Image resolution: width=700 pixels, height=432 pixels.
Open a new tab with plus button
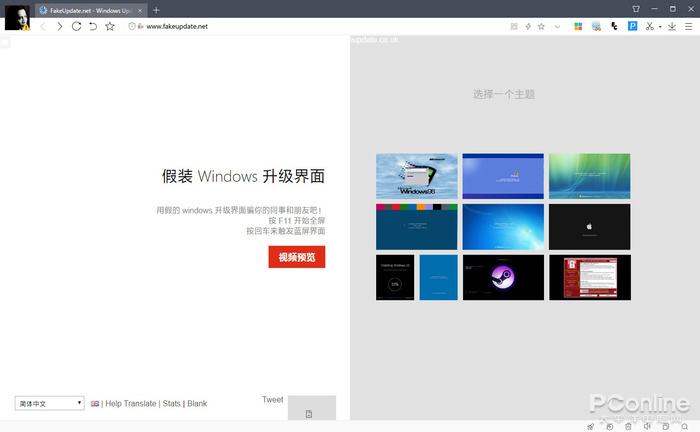point(156,10)
